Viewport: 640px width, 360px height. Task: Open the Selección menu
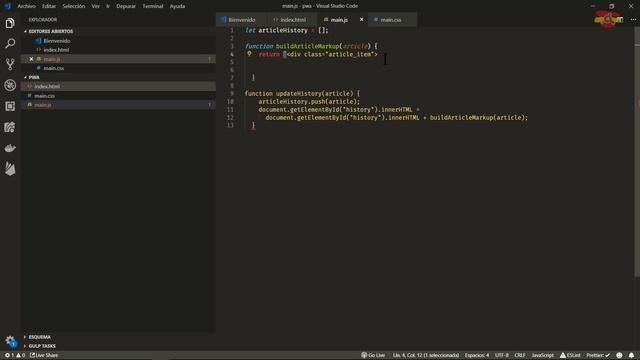click(x=73, y=6)
